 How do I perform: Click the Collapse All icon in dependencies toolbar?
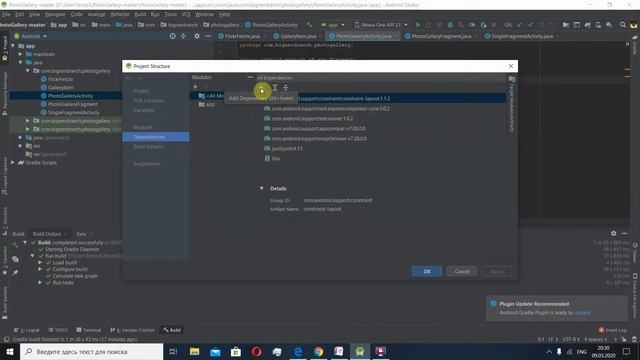pos(286,88)
